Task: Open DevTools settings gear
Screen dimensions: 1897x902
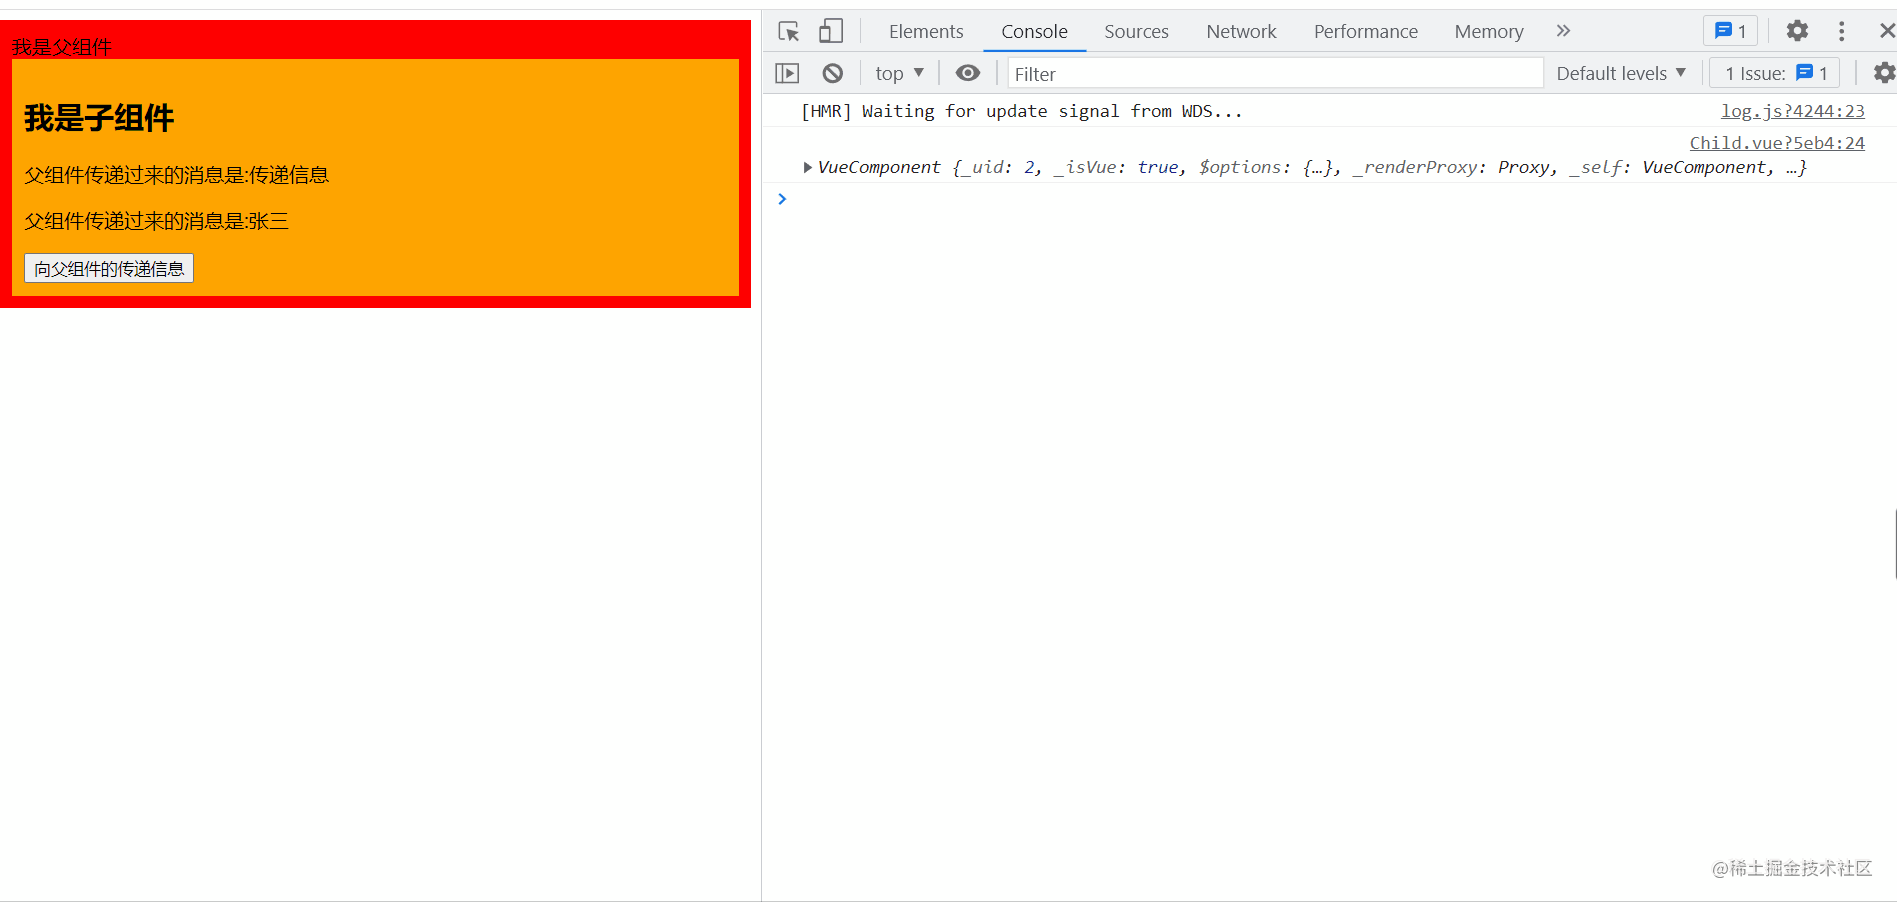Action: click(1796, 31)
